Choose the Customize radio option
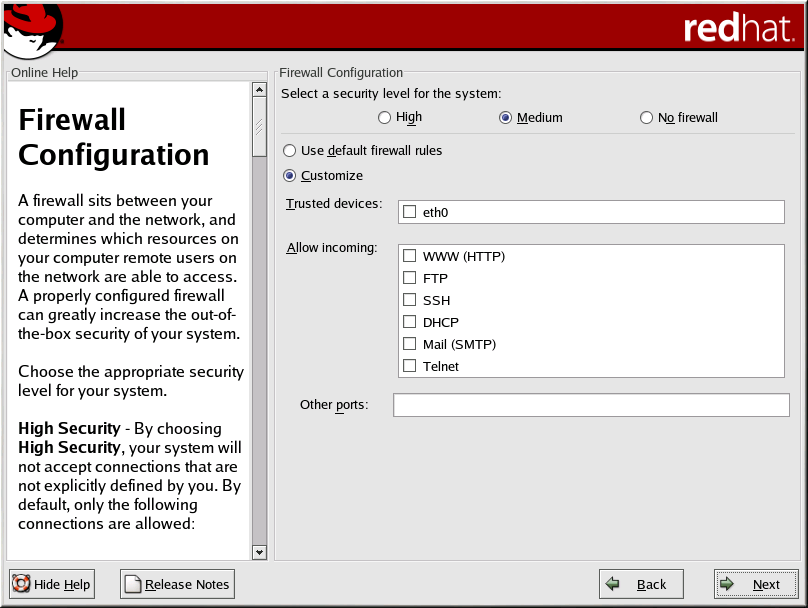The image size is (808, 608). pos(290,176)
